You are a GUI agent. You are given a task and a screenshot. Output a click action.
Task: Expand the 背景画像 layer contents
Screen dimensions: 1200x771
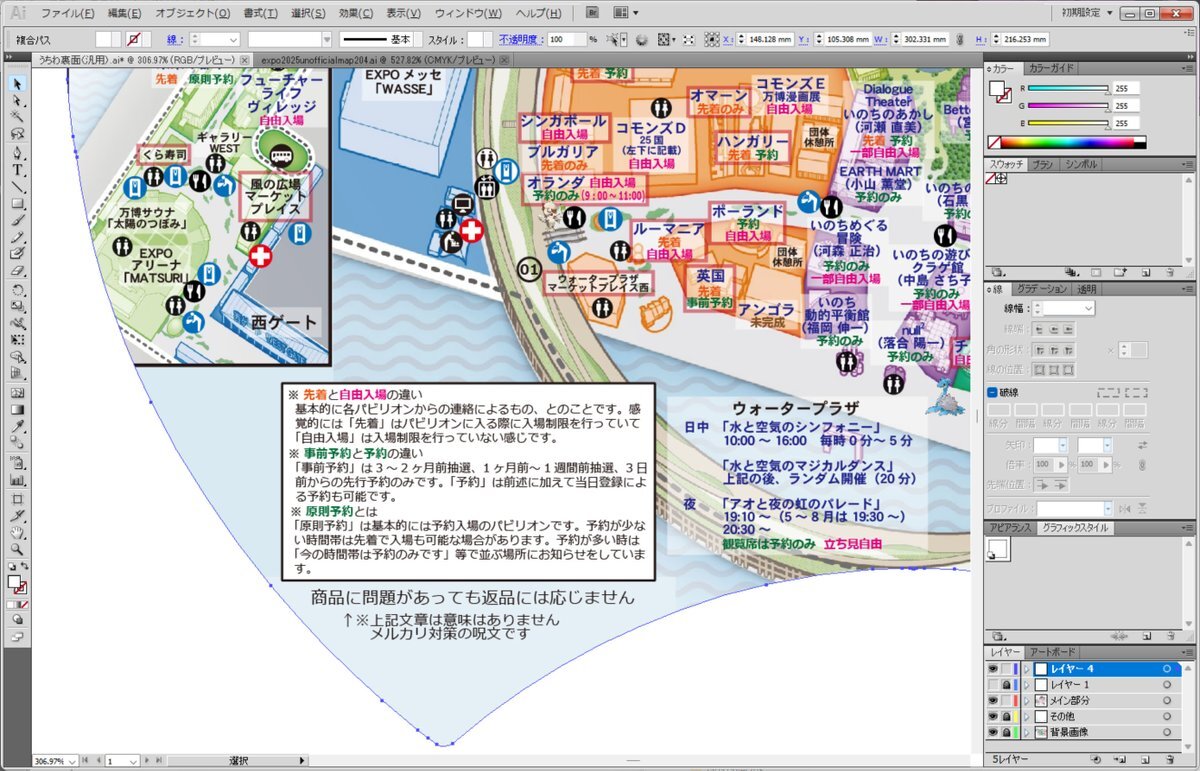pos(1025,733)
